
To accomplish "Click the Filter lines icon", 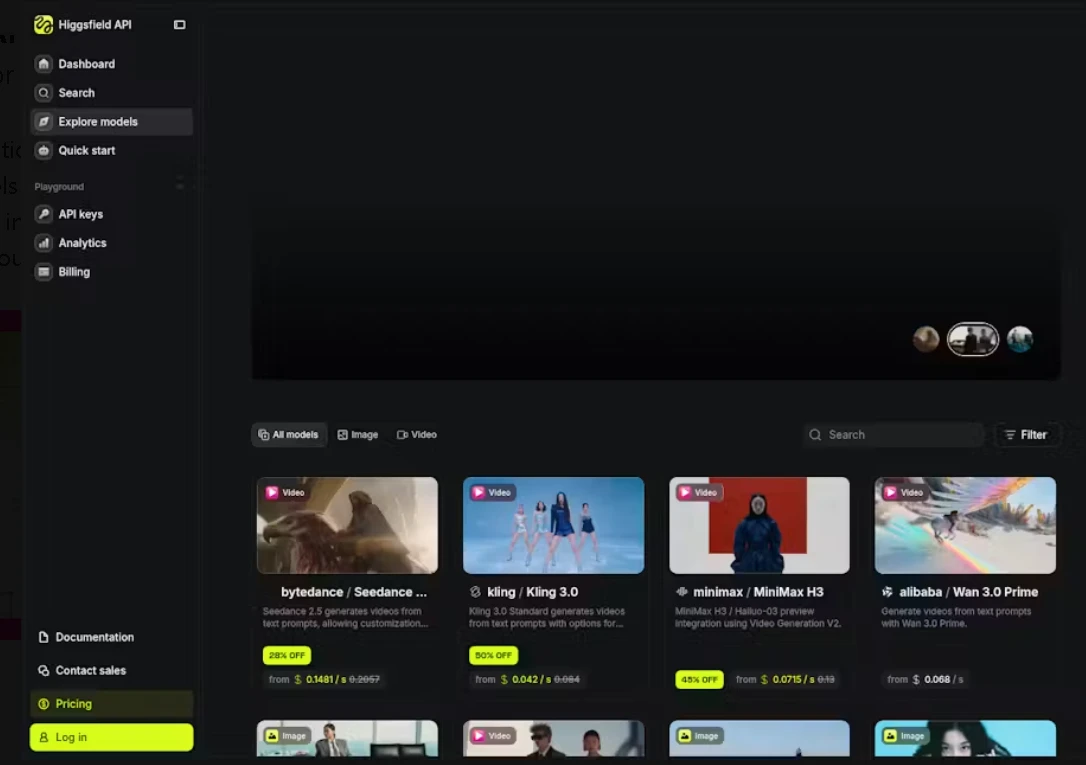I will [1010, 435].
